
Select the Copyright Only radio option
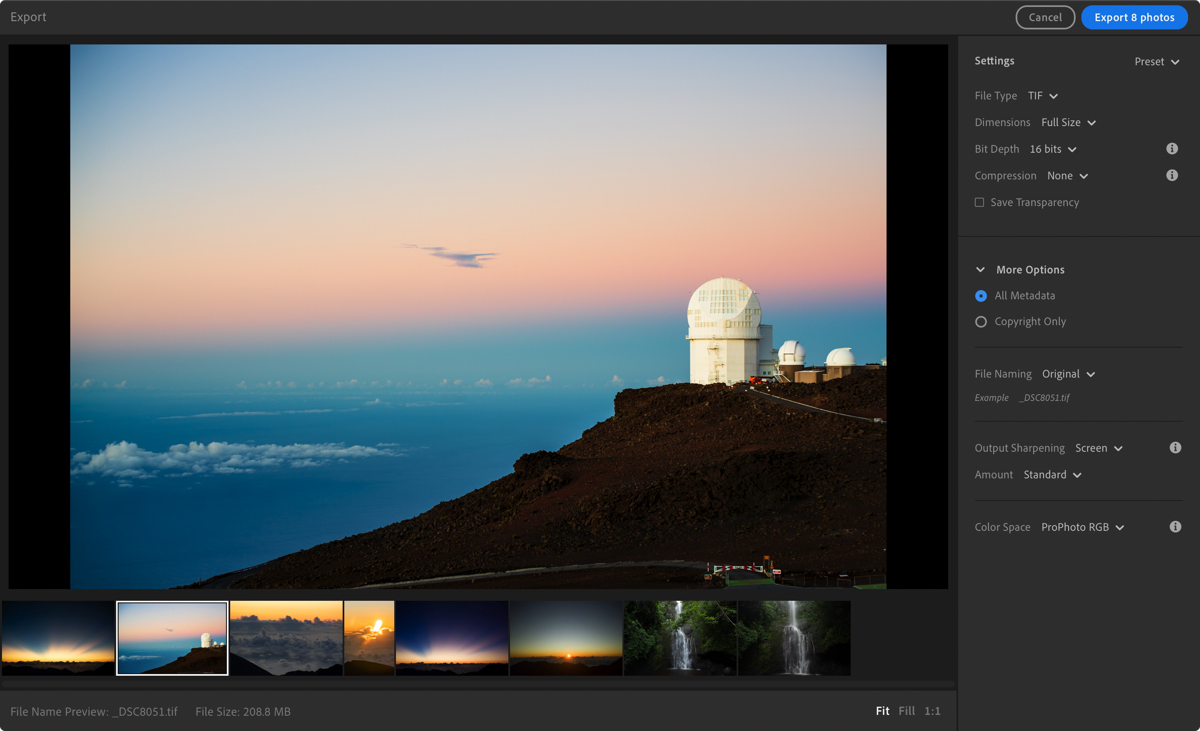pos(981,322)
